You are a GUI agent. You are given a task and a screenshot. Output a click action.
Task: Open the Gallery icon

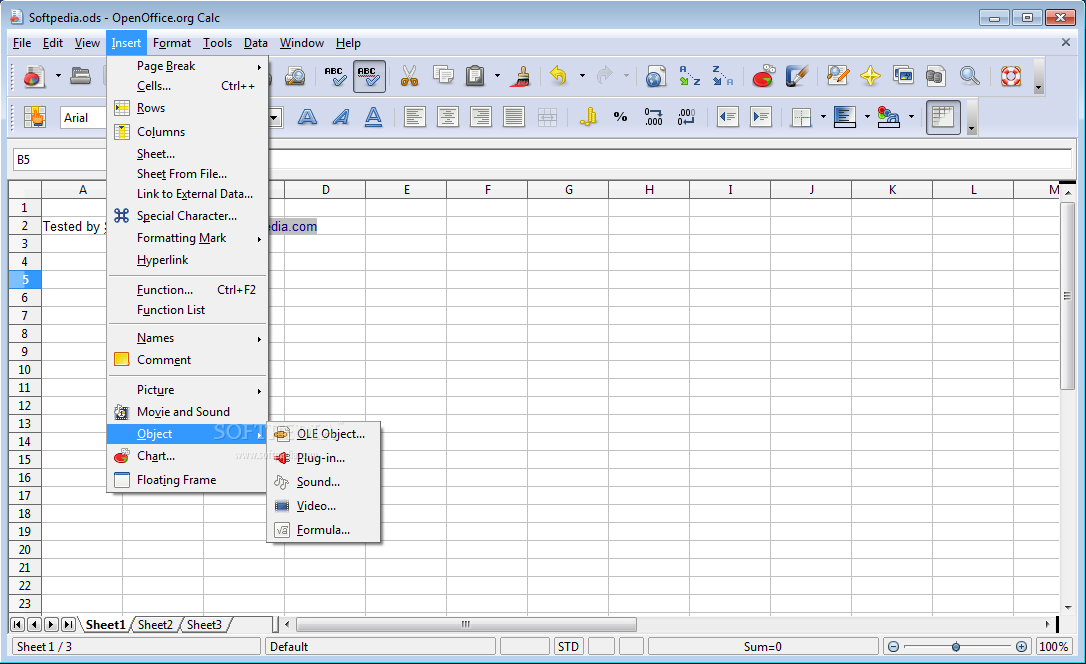point(903,75)
